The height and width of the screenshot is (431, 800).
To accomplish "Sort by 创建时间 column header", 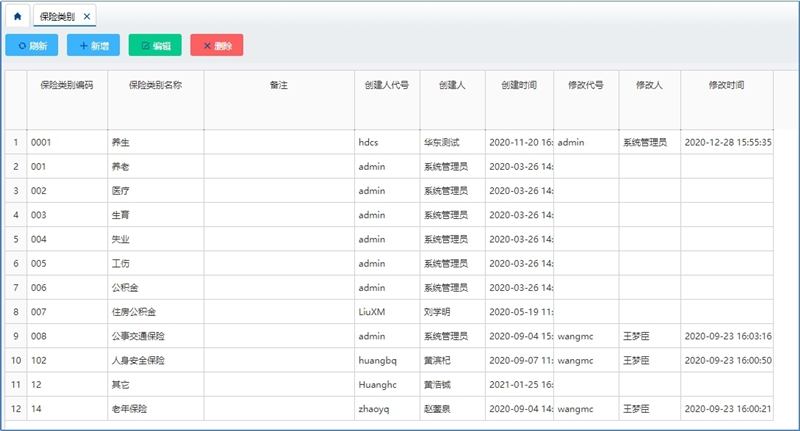I will coord(519,86).
